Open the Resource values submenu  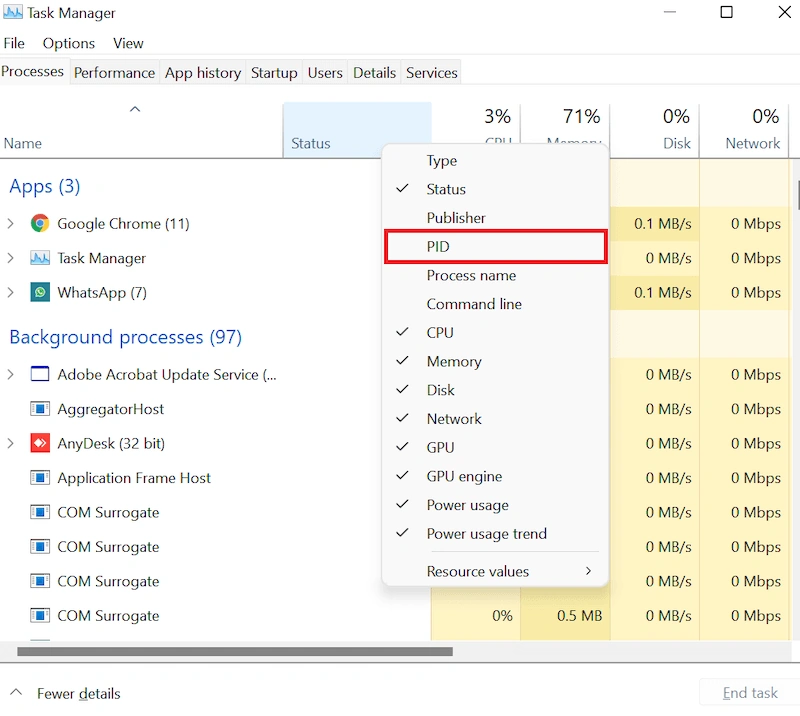tap(495, 571)
